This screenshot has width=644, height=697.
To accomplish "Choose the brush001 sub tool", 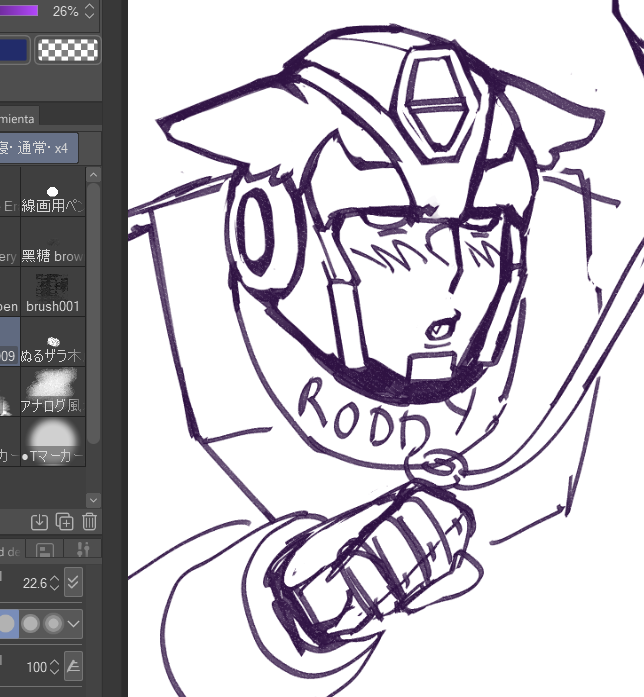I will click(x=52, y=292).
